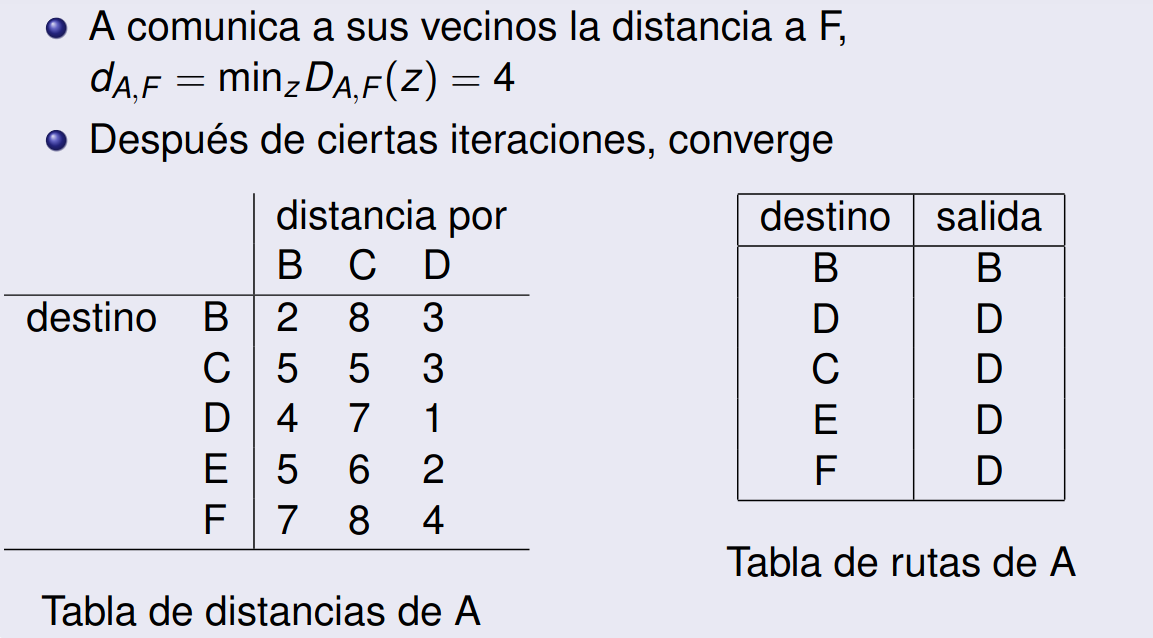Click distance value 8 in destination B row
The width and height of the screenshot is (1153, 638).
tap(359, 319)
